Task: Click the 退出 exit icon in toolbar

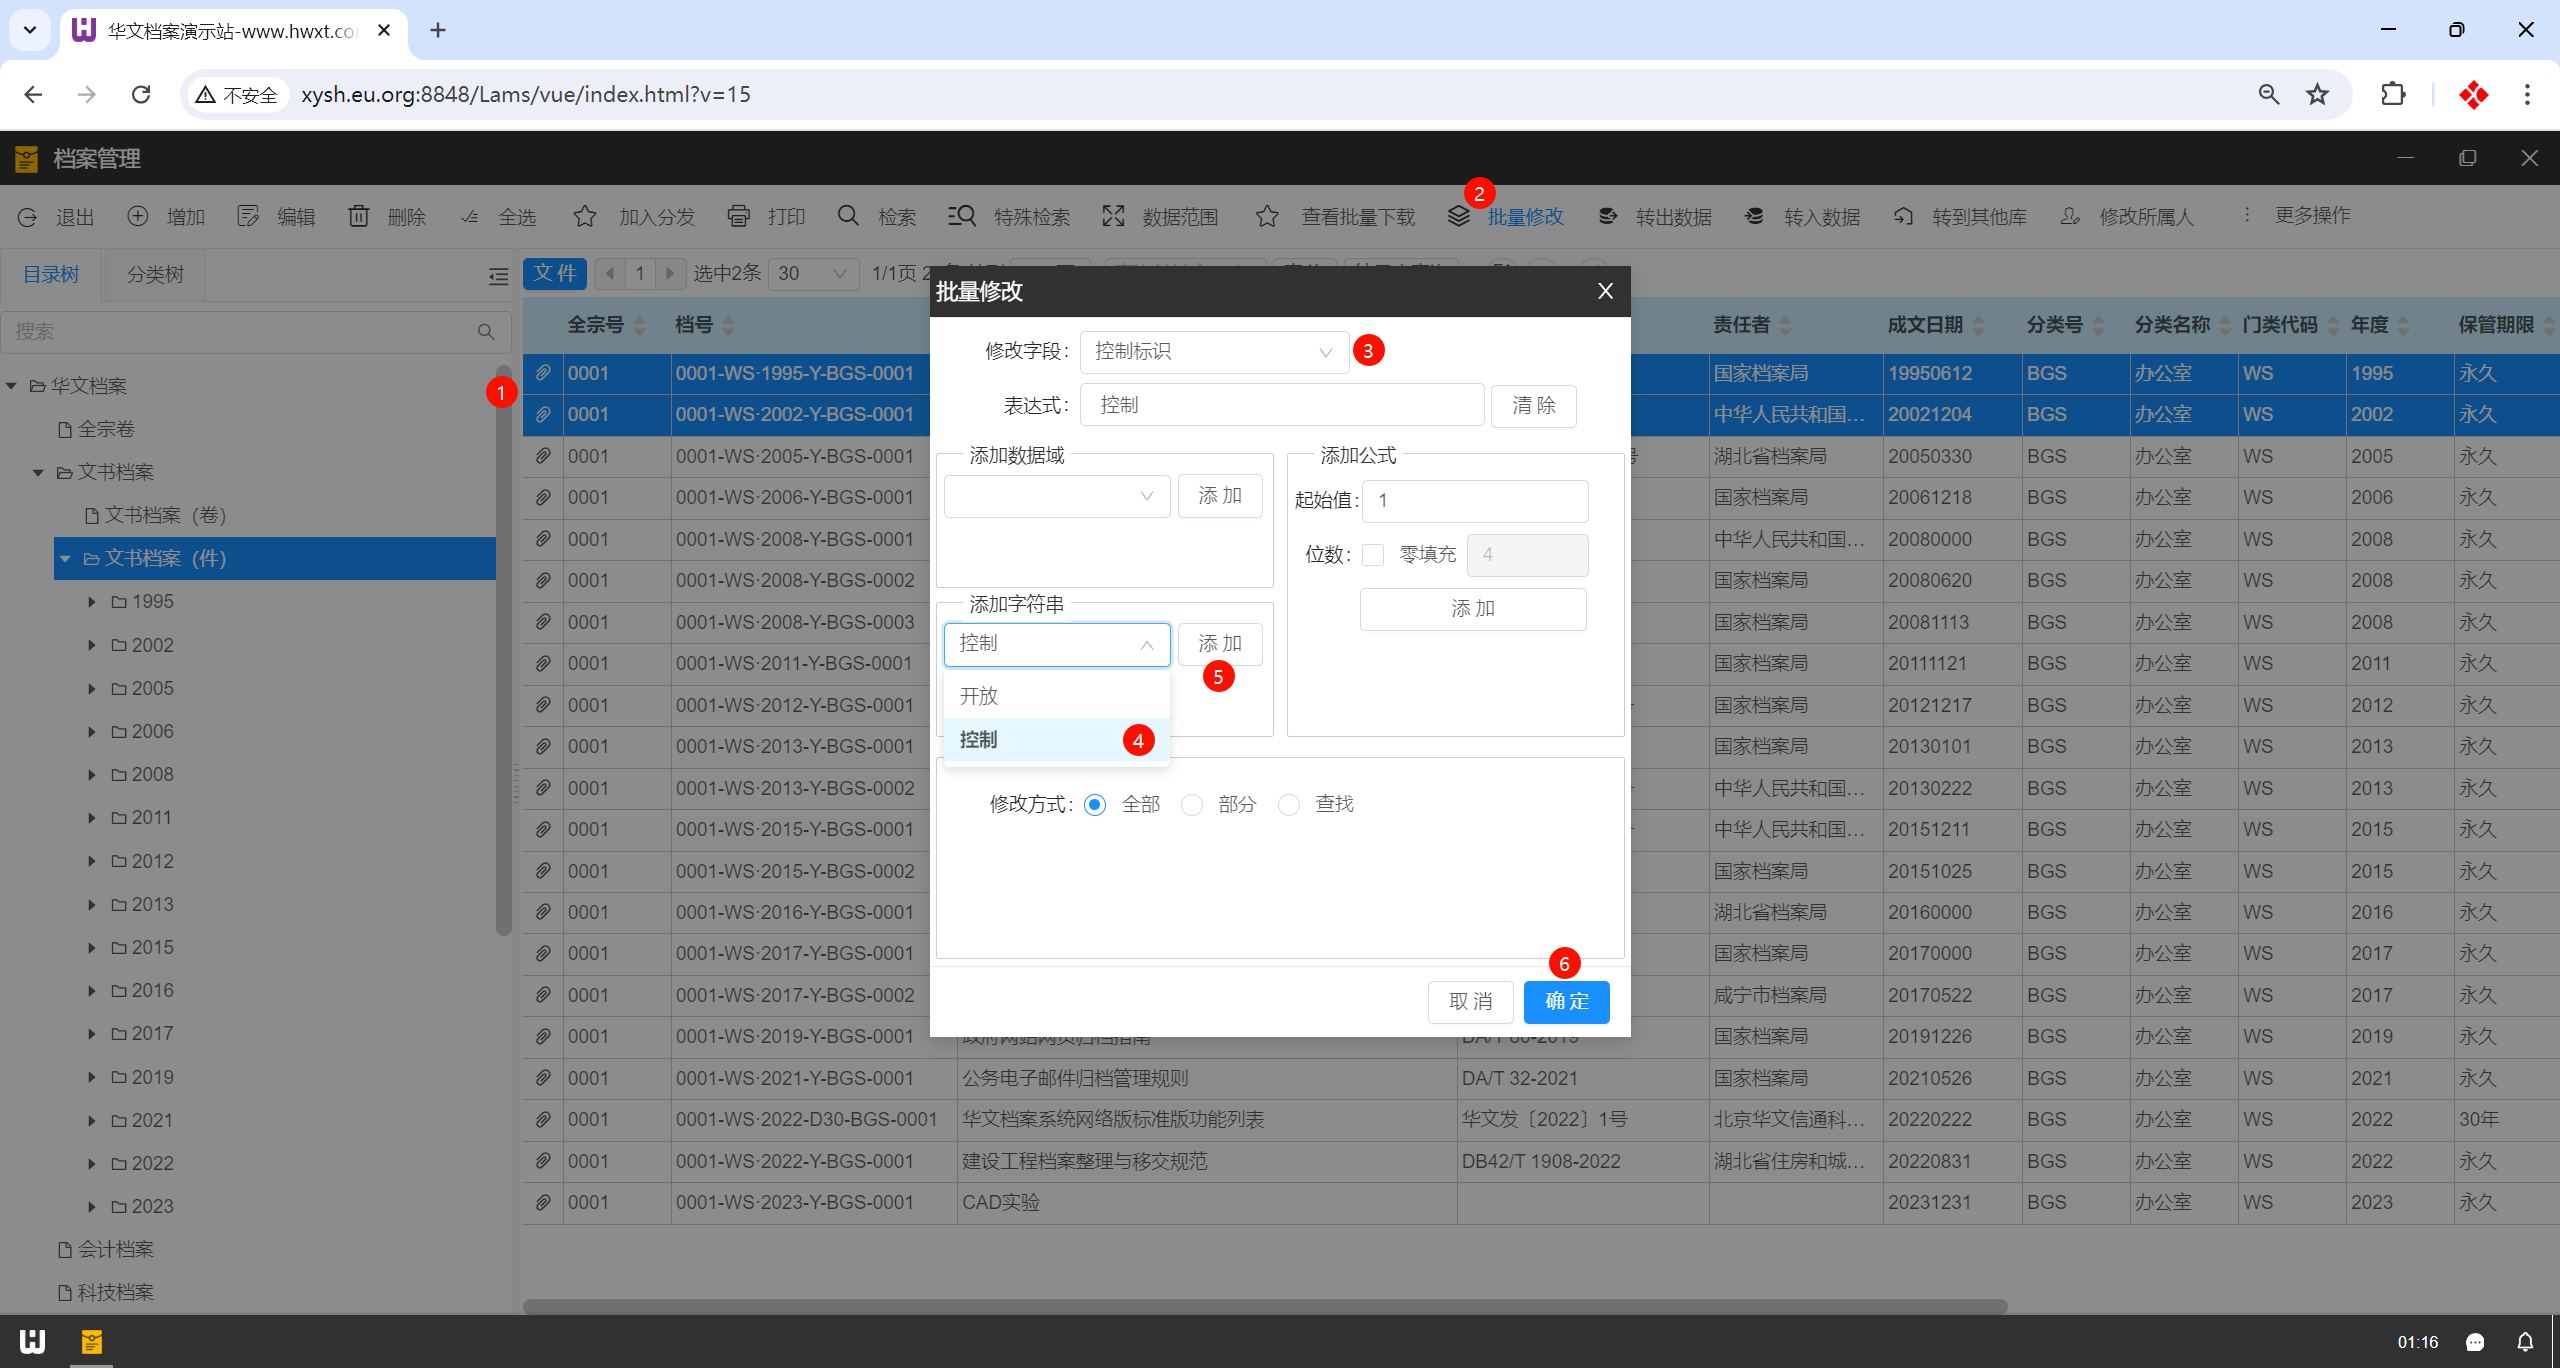Action: [x=28, y=217]
